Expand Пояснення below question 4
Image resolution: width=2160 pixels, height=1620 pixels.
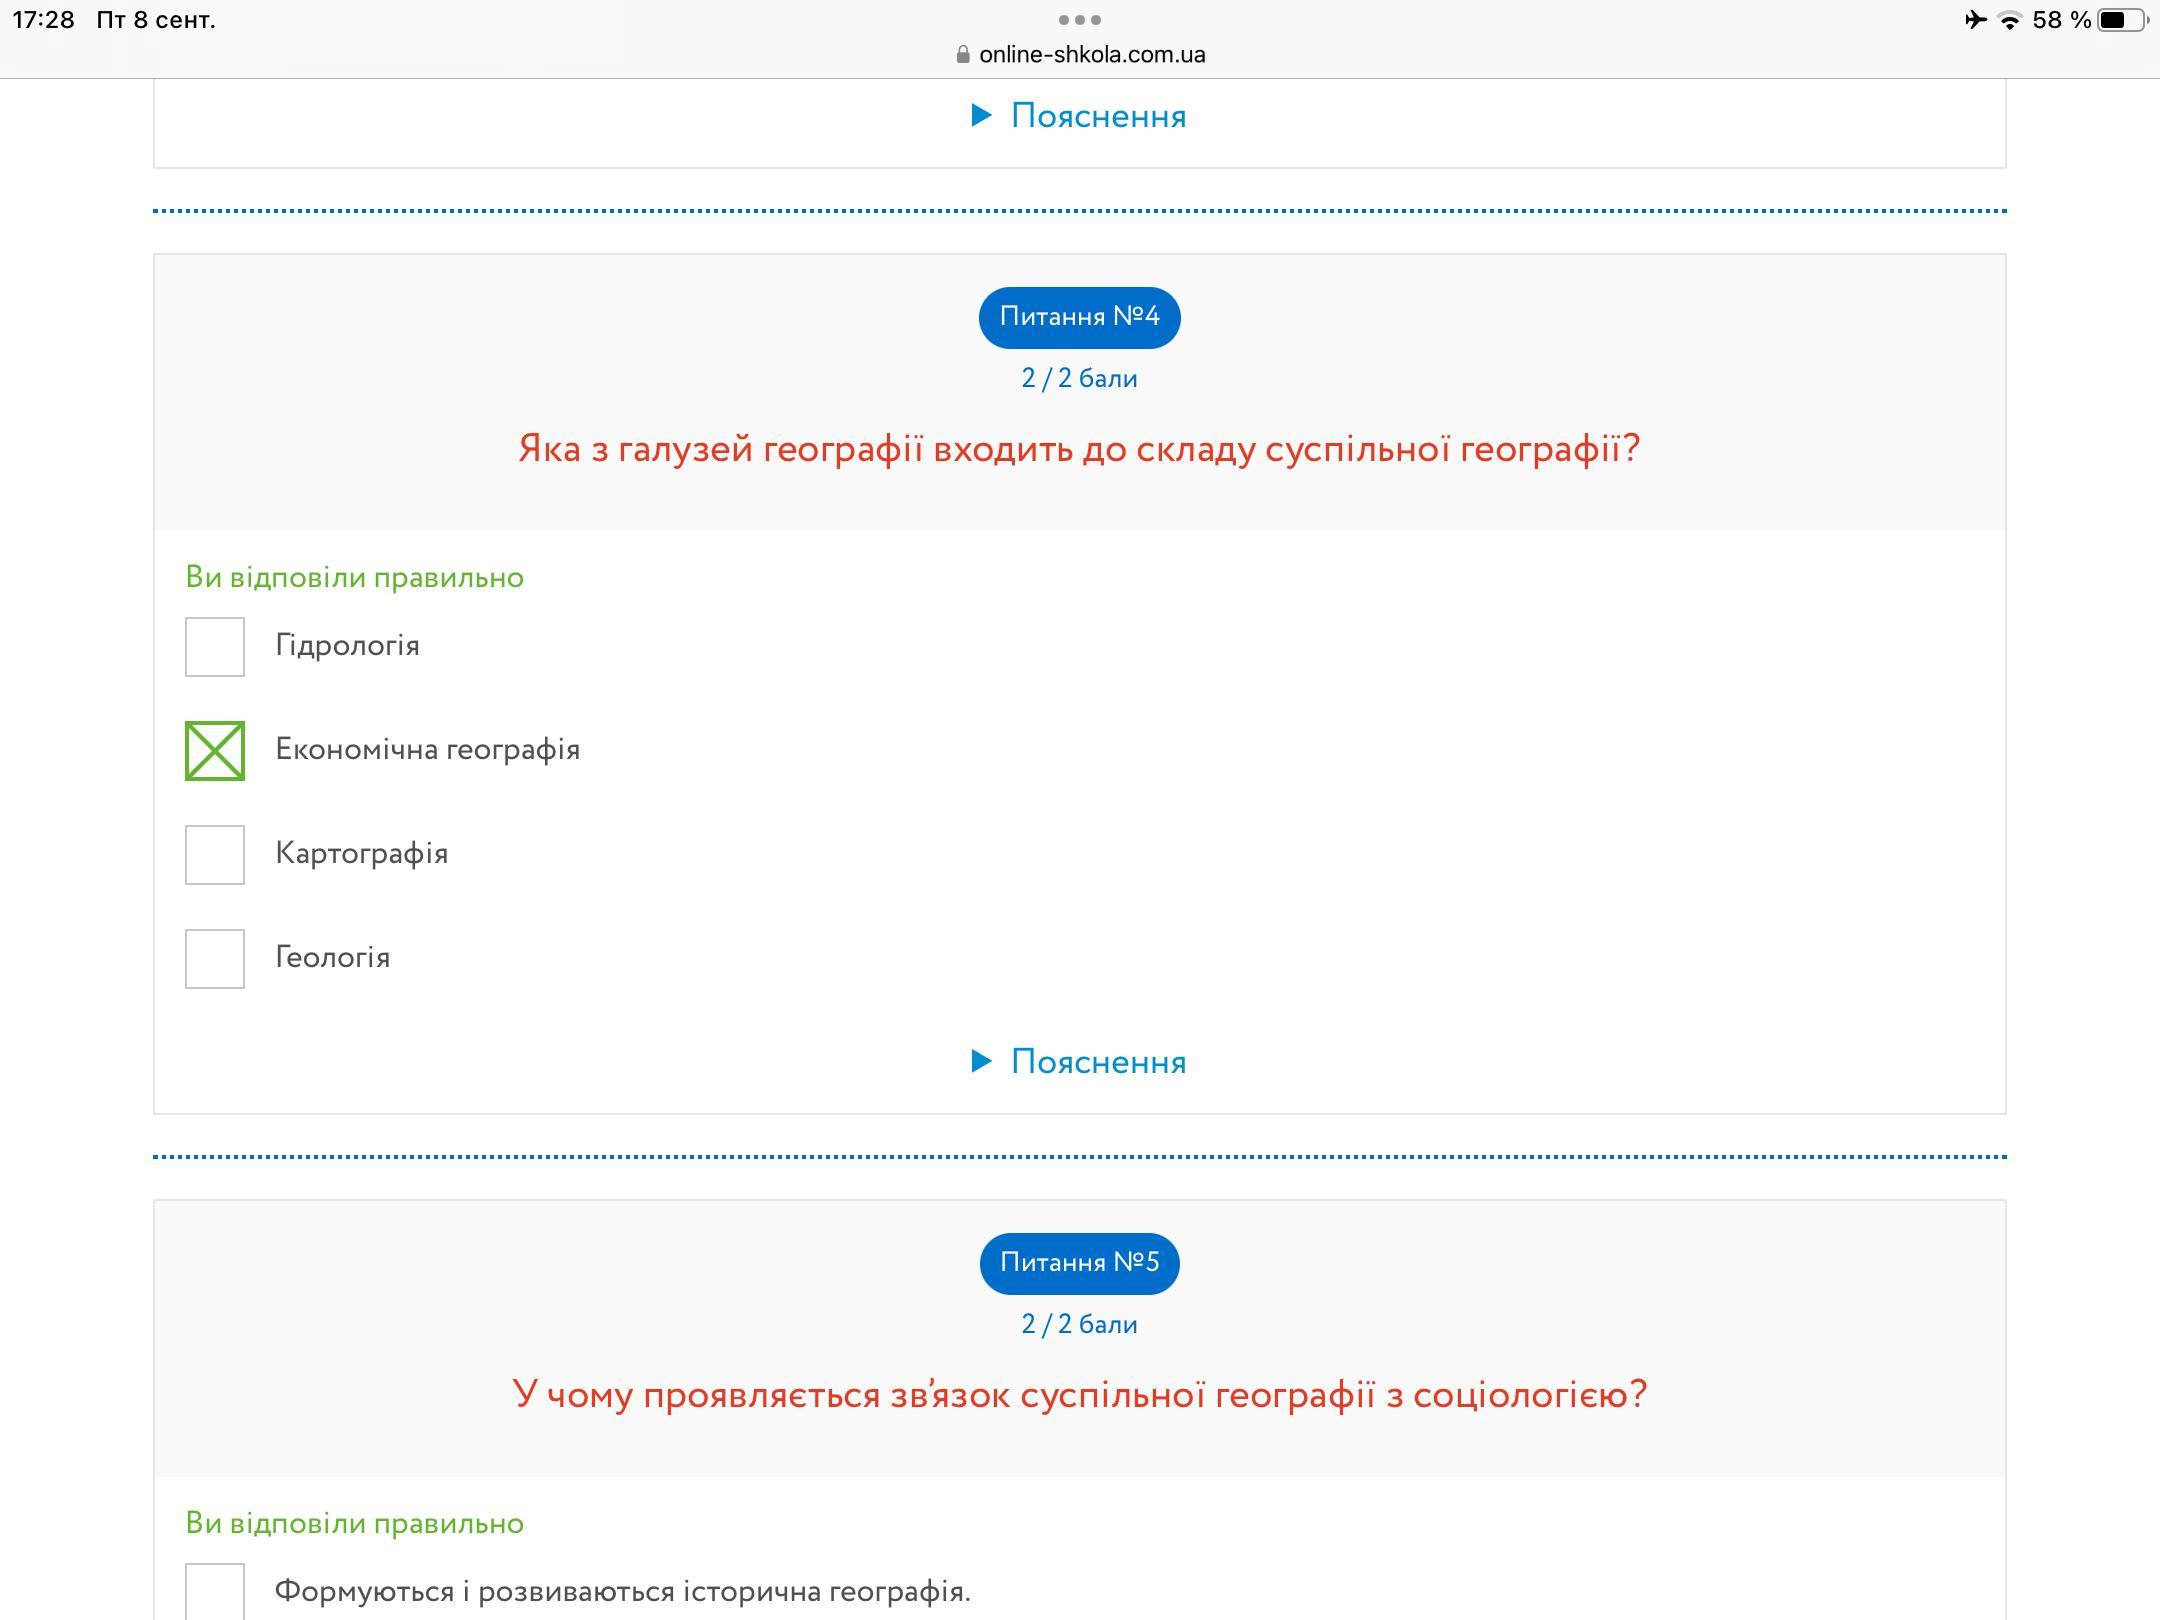1097,1061
